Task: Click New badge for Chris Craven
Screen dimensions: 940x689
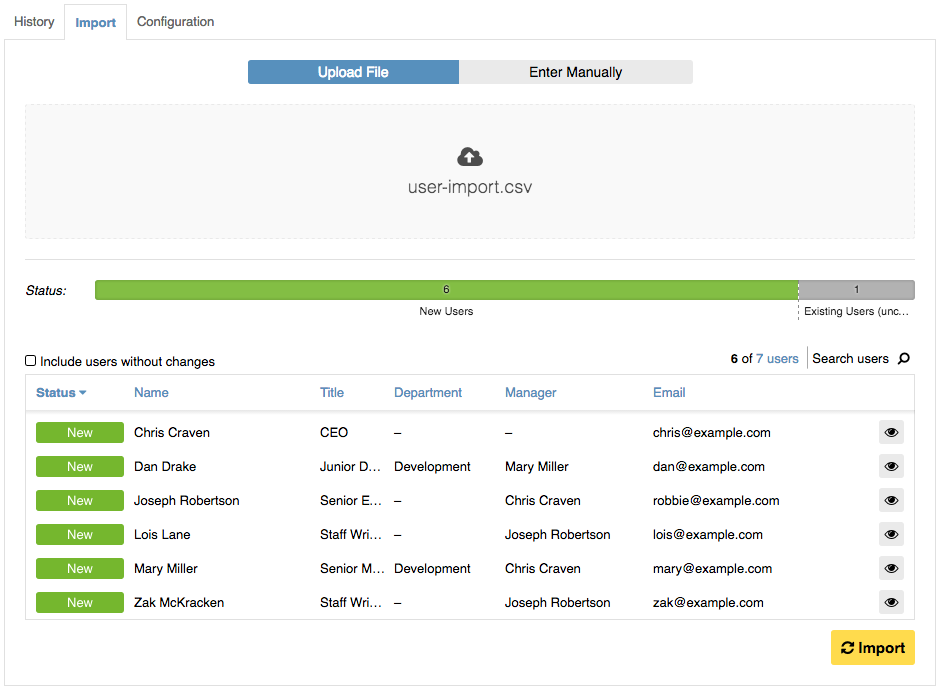Action: click(x=80, y=432)
